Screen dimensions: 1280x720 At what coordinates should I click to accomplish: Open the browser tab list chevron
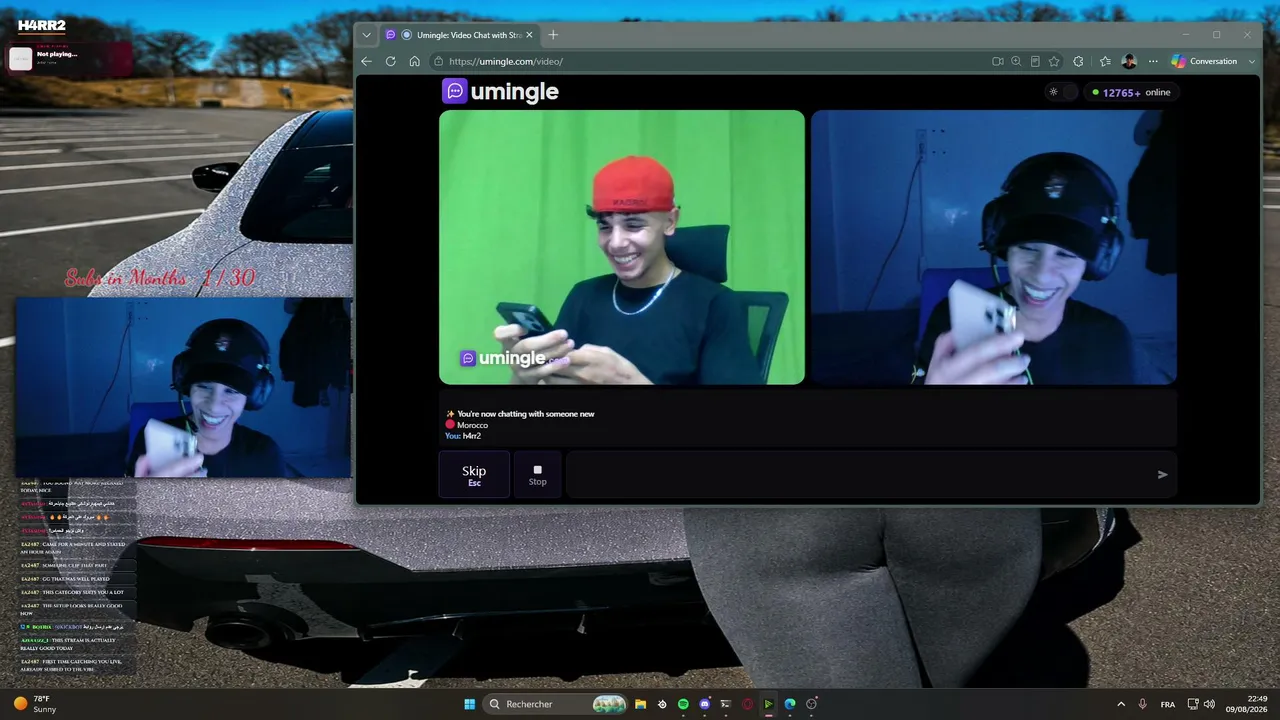coord(366,35)
